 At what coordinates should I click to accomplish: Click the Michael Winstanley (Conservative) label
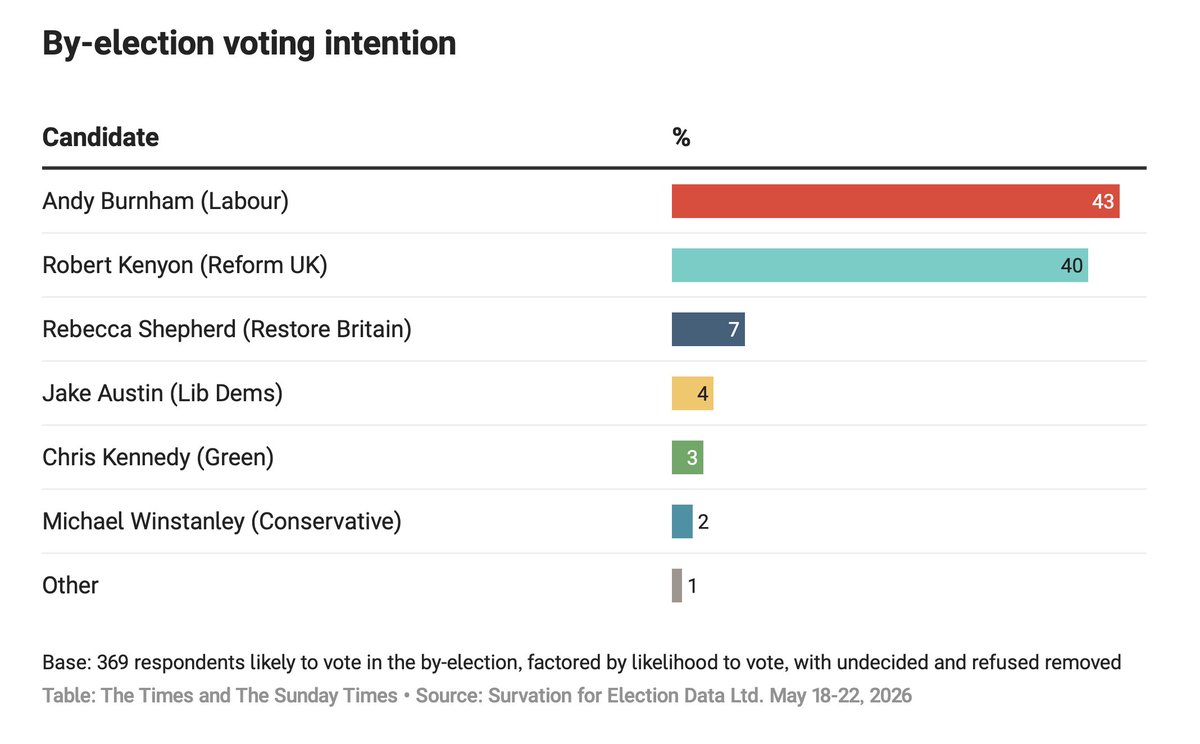pyautogui.click(x=222, y=521)
